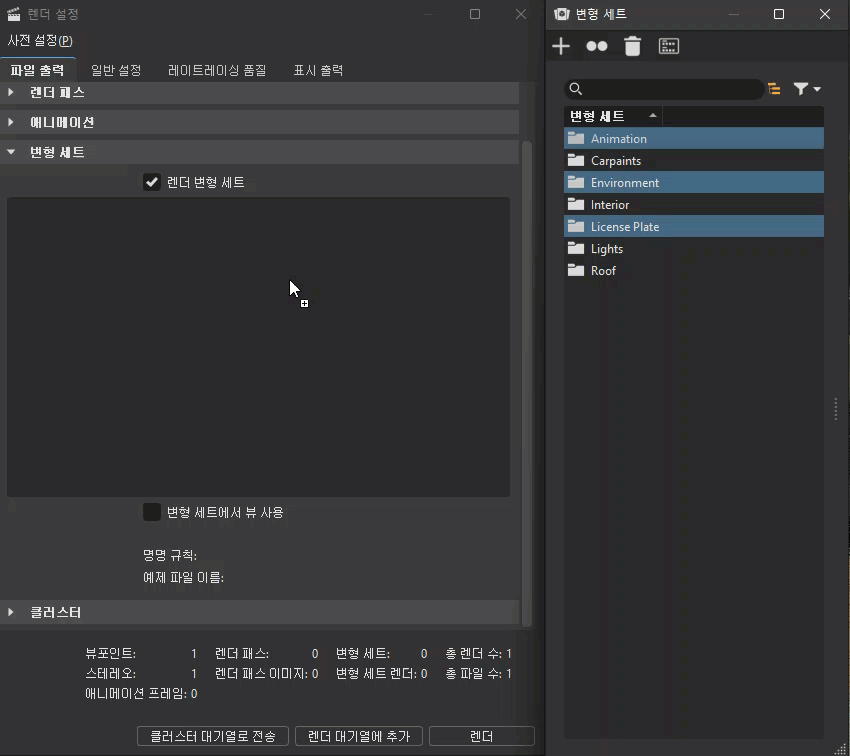Switch to the 일반 설정 tab
The width and height of the screenshot is (850, 756).
(115, 70)
